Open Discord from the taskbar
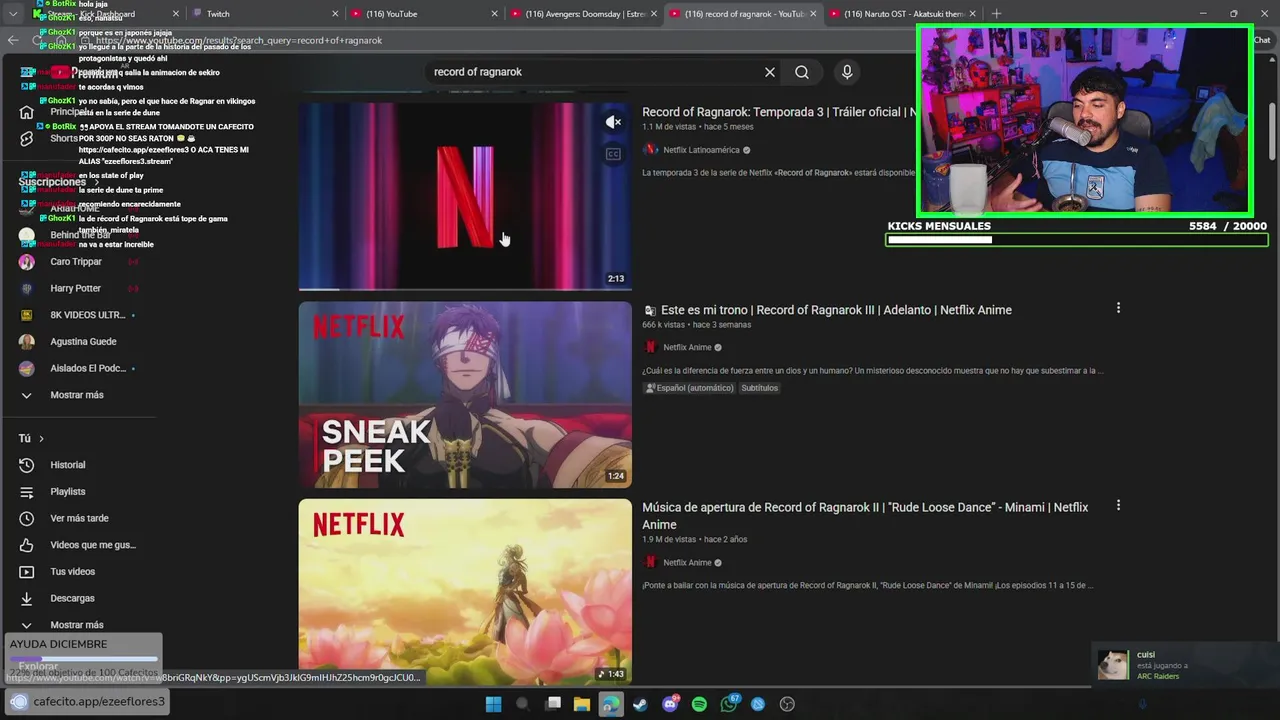 670,704
